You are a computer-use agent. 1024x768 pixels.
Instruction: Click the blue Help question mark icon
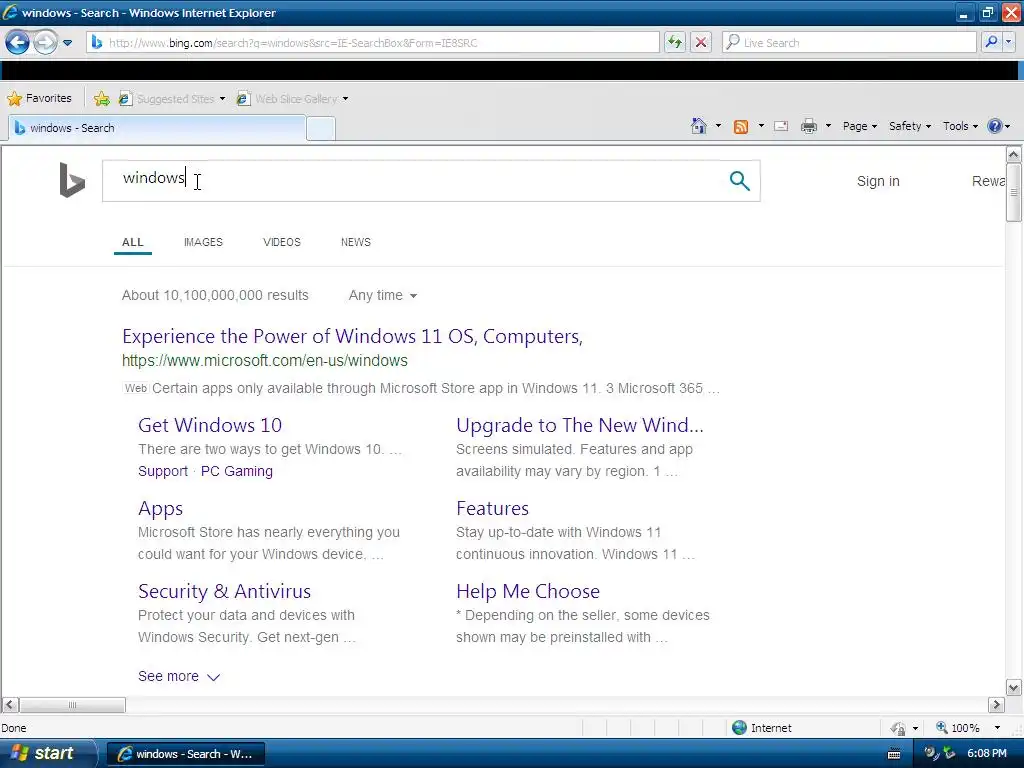(995, 126)
